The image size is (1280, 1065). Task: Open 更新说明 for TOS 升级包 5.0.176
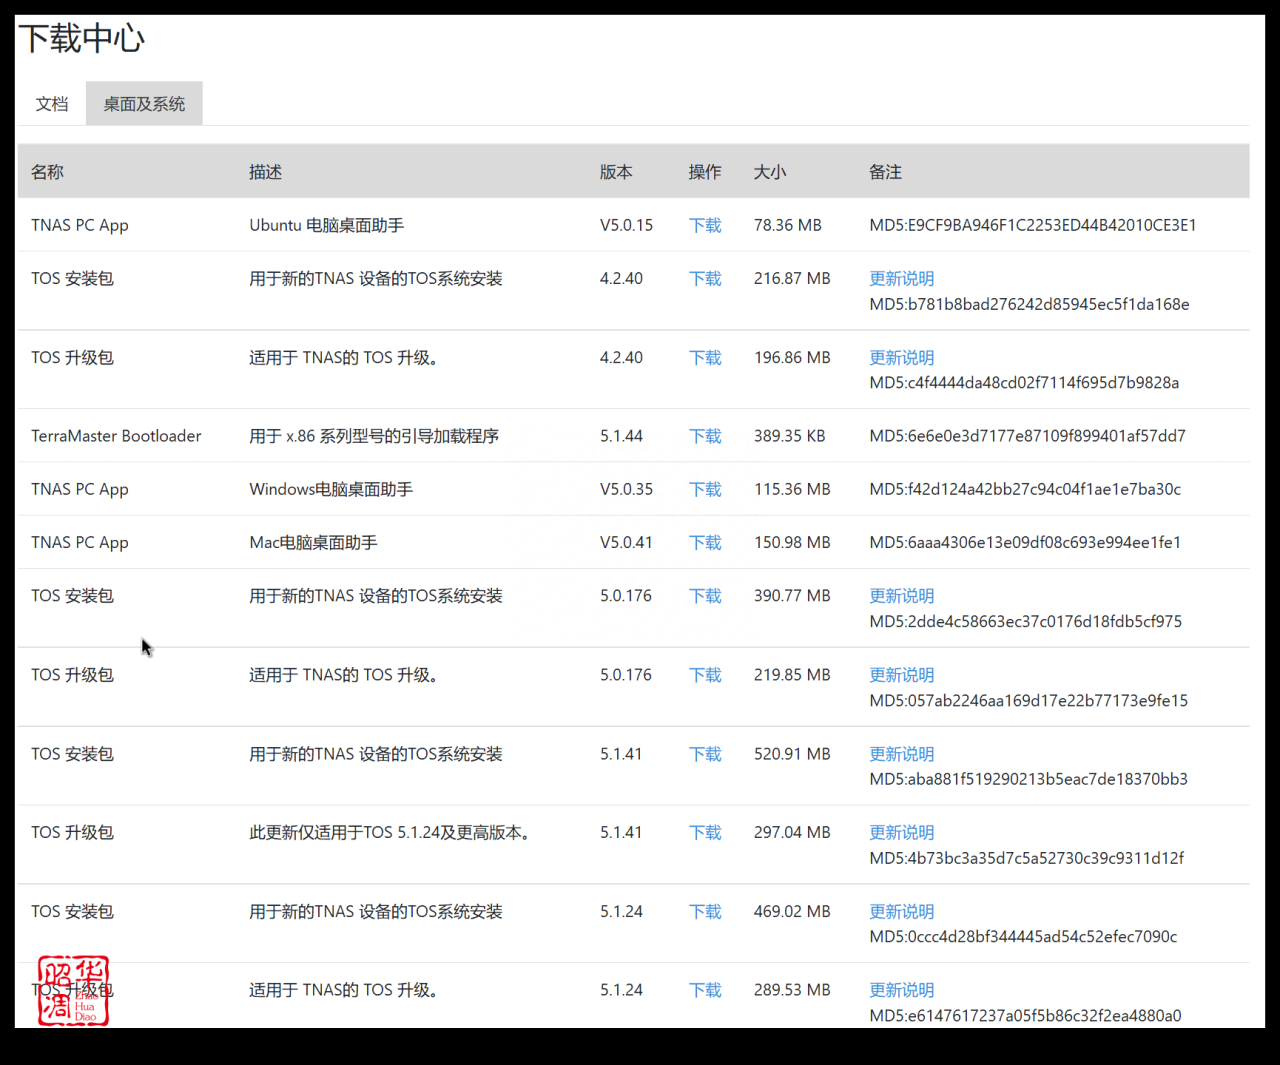click(900, 674)
